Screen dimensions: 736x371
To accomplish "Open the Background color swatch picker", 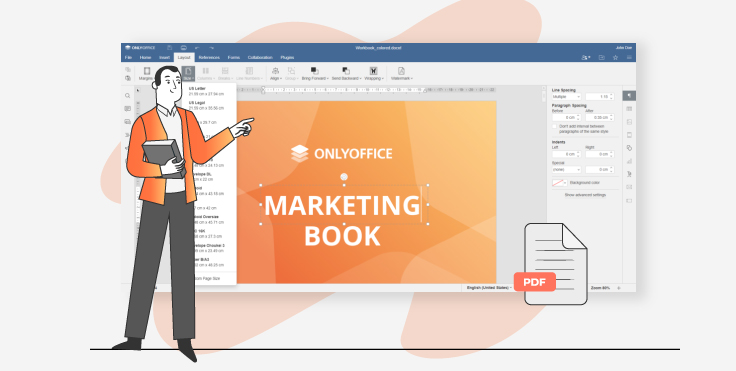I will point(560,183).
